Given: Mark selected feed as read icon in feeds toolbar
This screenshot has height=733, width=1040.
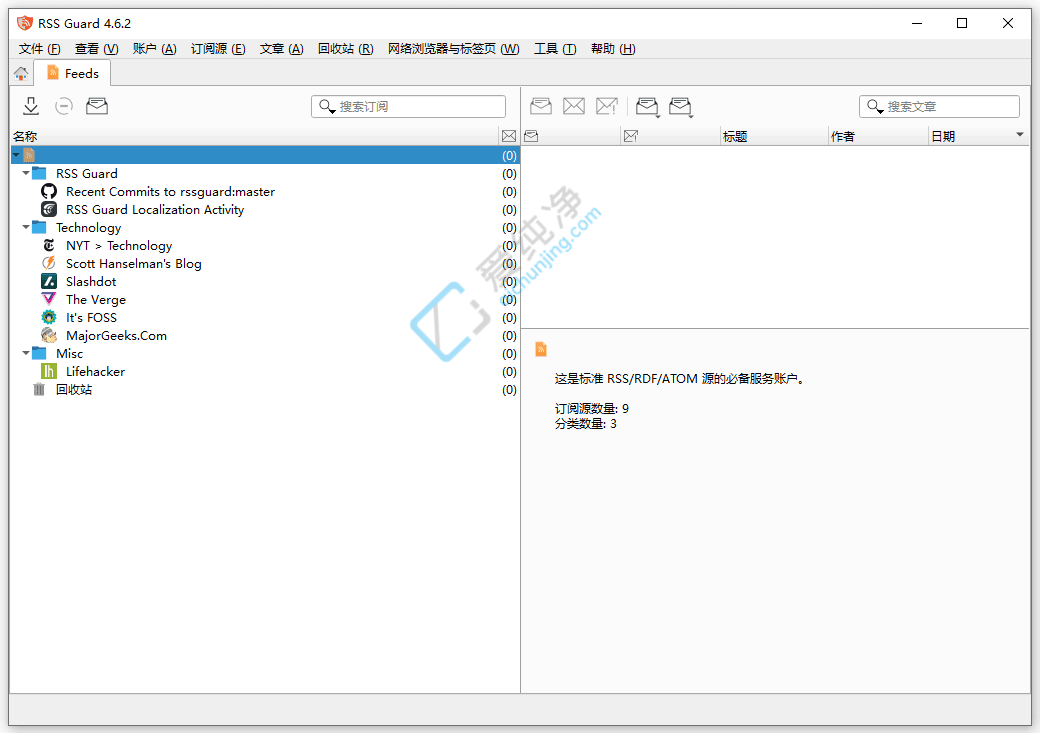Looking at the screenshot, I should coord(97,106).
